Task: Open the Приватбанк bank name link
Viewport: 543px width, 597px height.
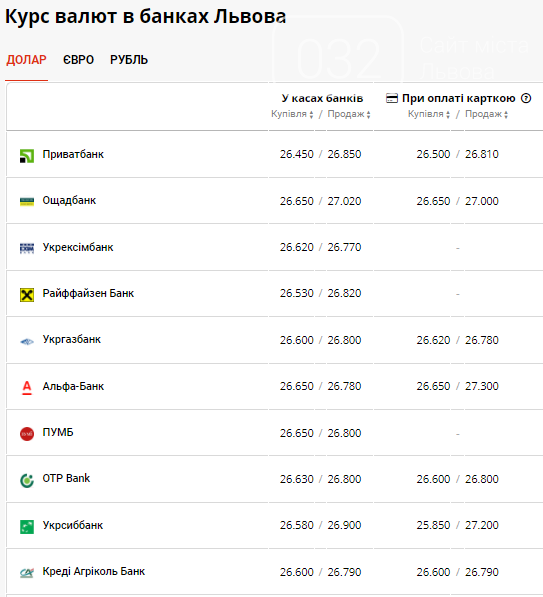Action: (73, 154)
